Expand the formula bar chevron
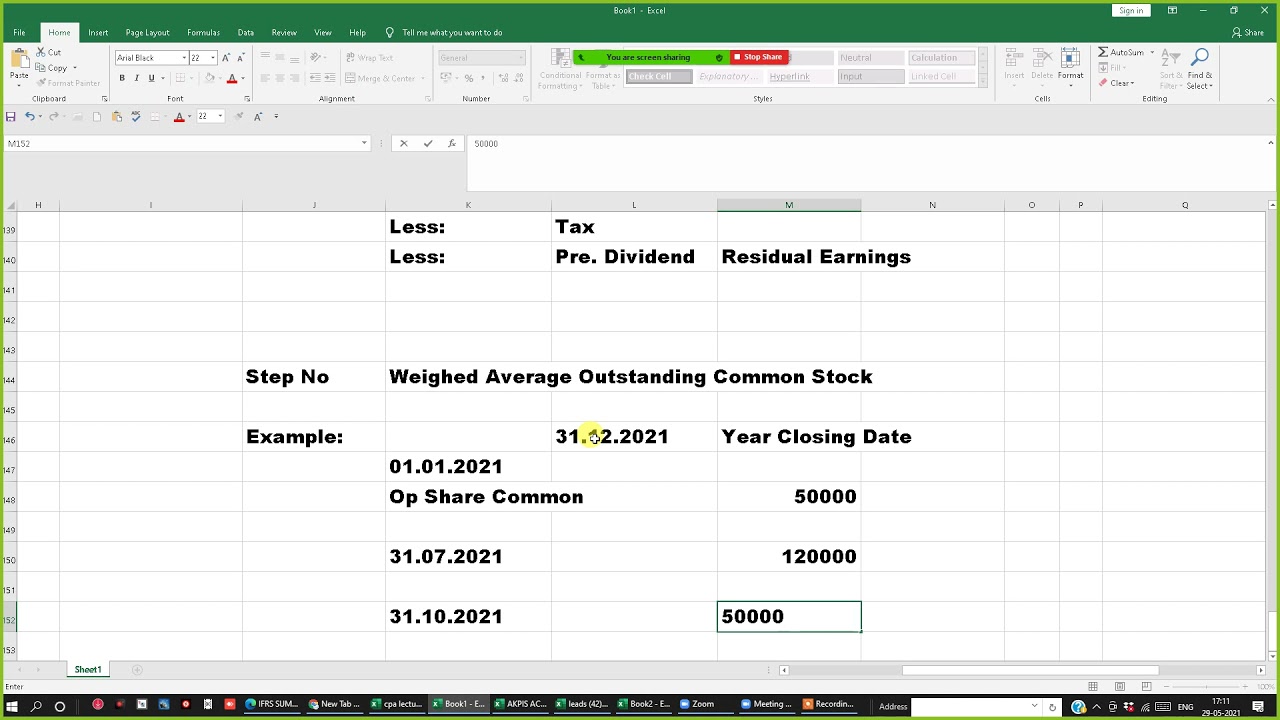The width and height of the screenshot is (1280, 720). (1270, 143)
